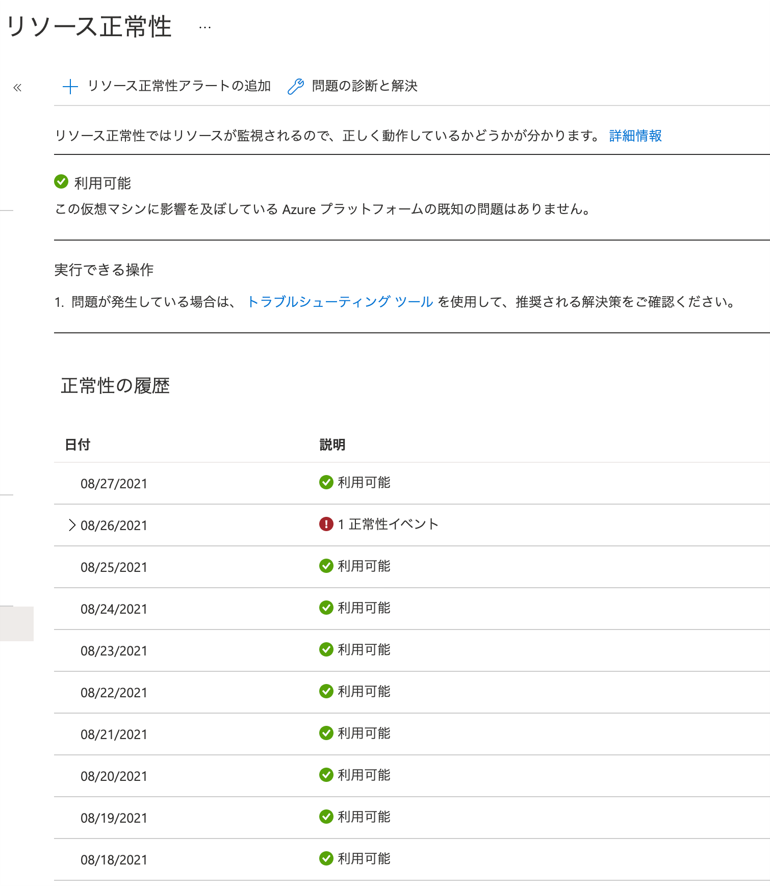This screenshot has height=886, width=770.
Task: Click green check icon on 08/25/2021 row
Action: tap(326, 566)
